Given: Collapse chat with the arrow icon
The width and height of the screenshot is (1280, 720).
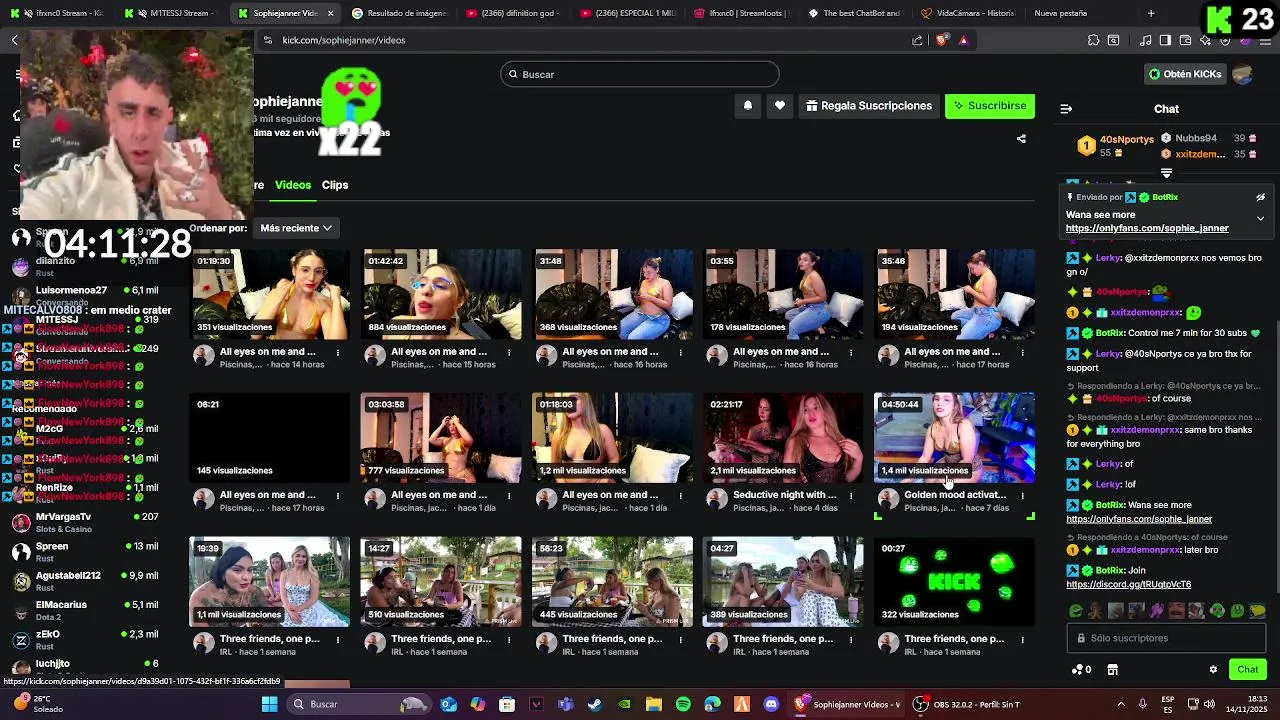Looking at the screenshot, I should 1066,109.
